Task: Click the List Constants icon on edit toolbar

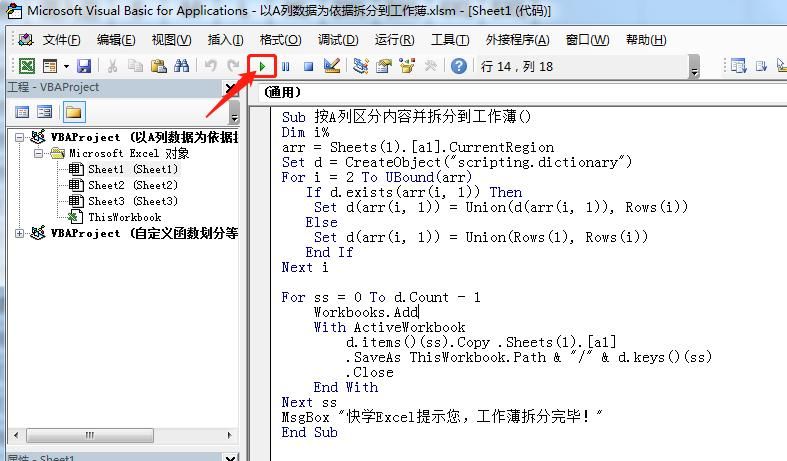Action: (x=761, y=66)
